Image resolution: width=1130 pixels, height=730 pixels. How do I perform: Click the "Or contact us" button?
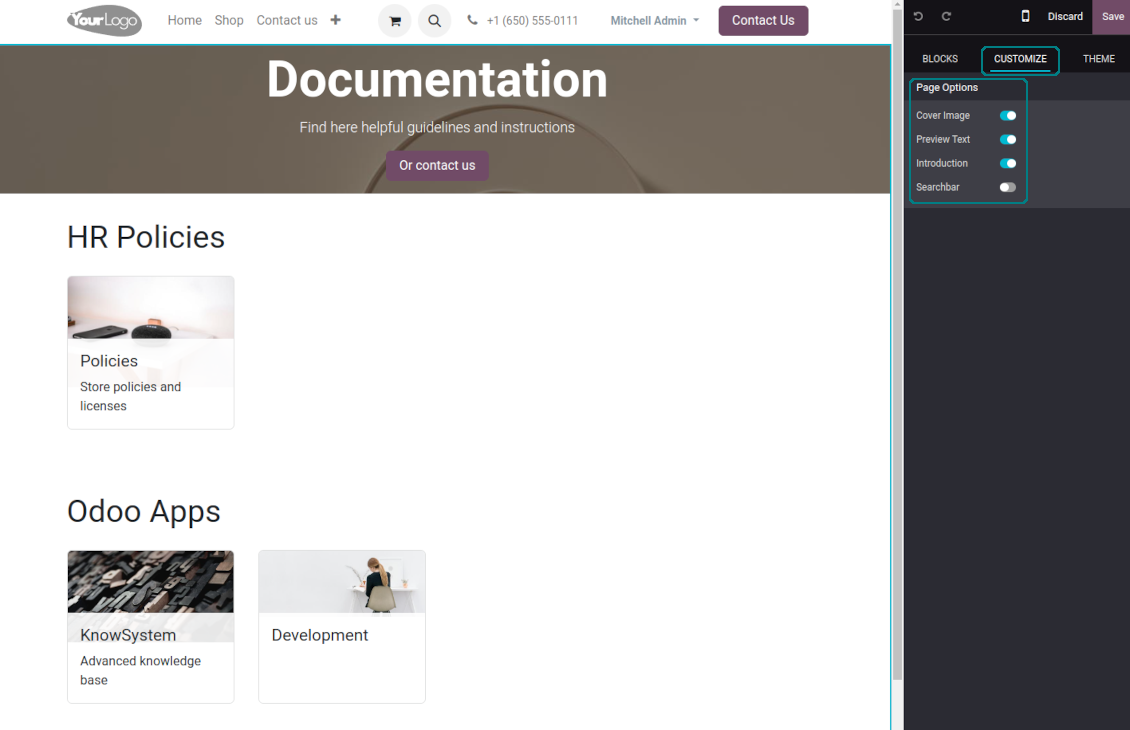tap(437, 166)
